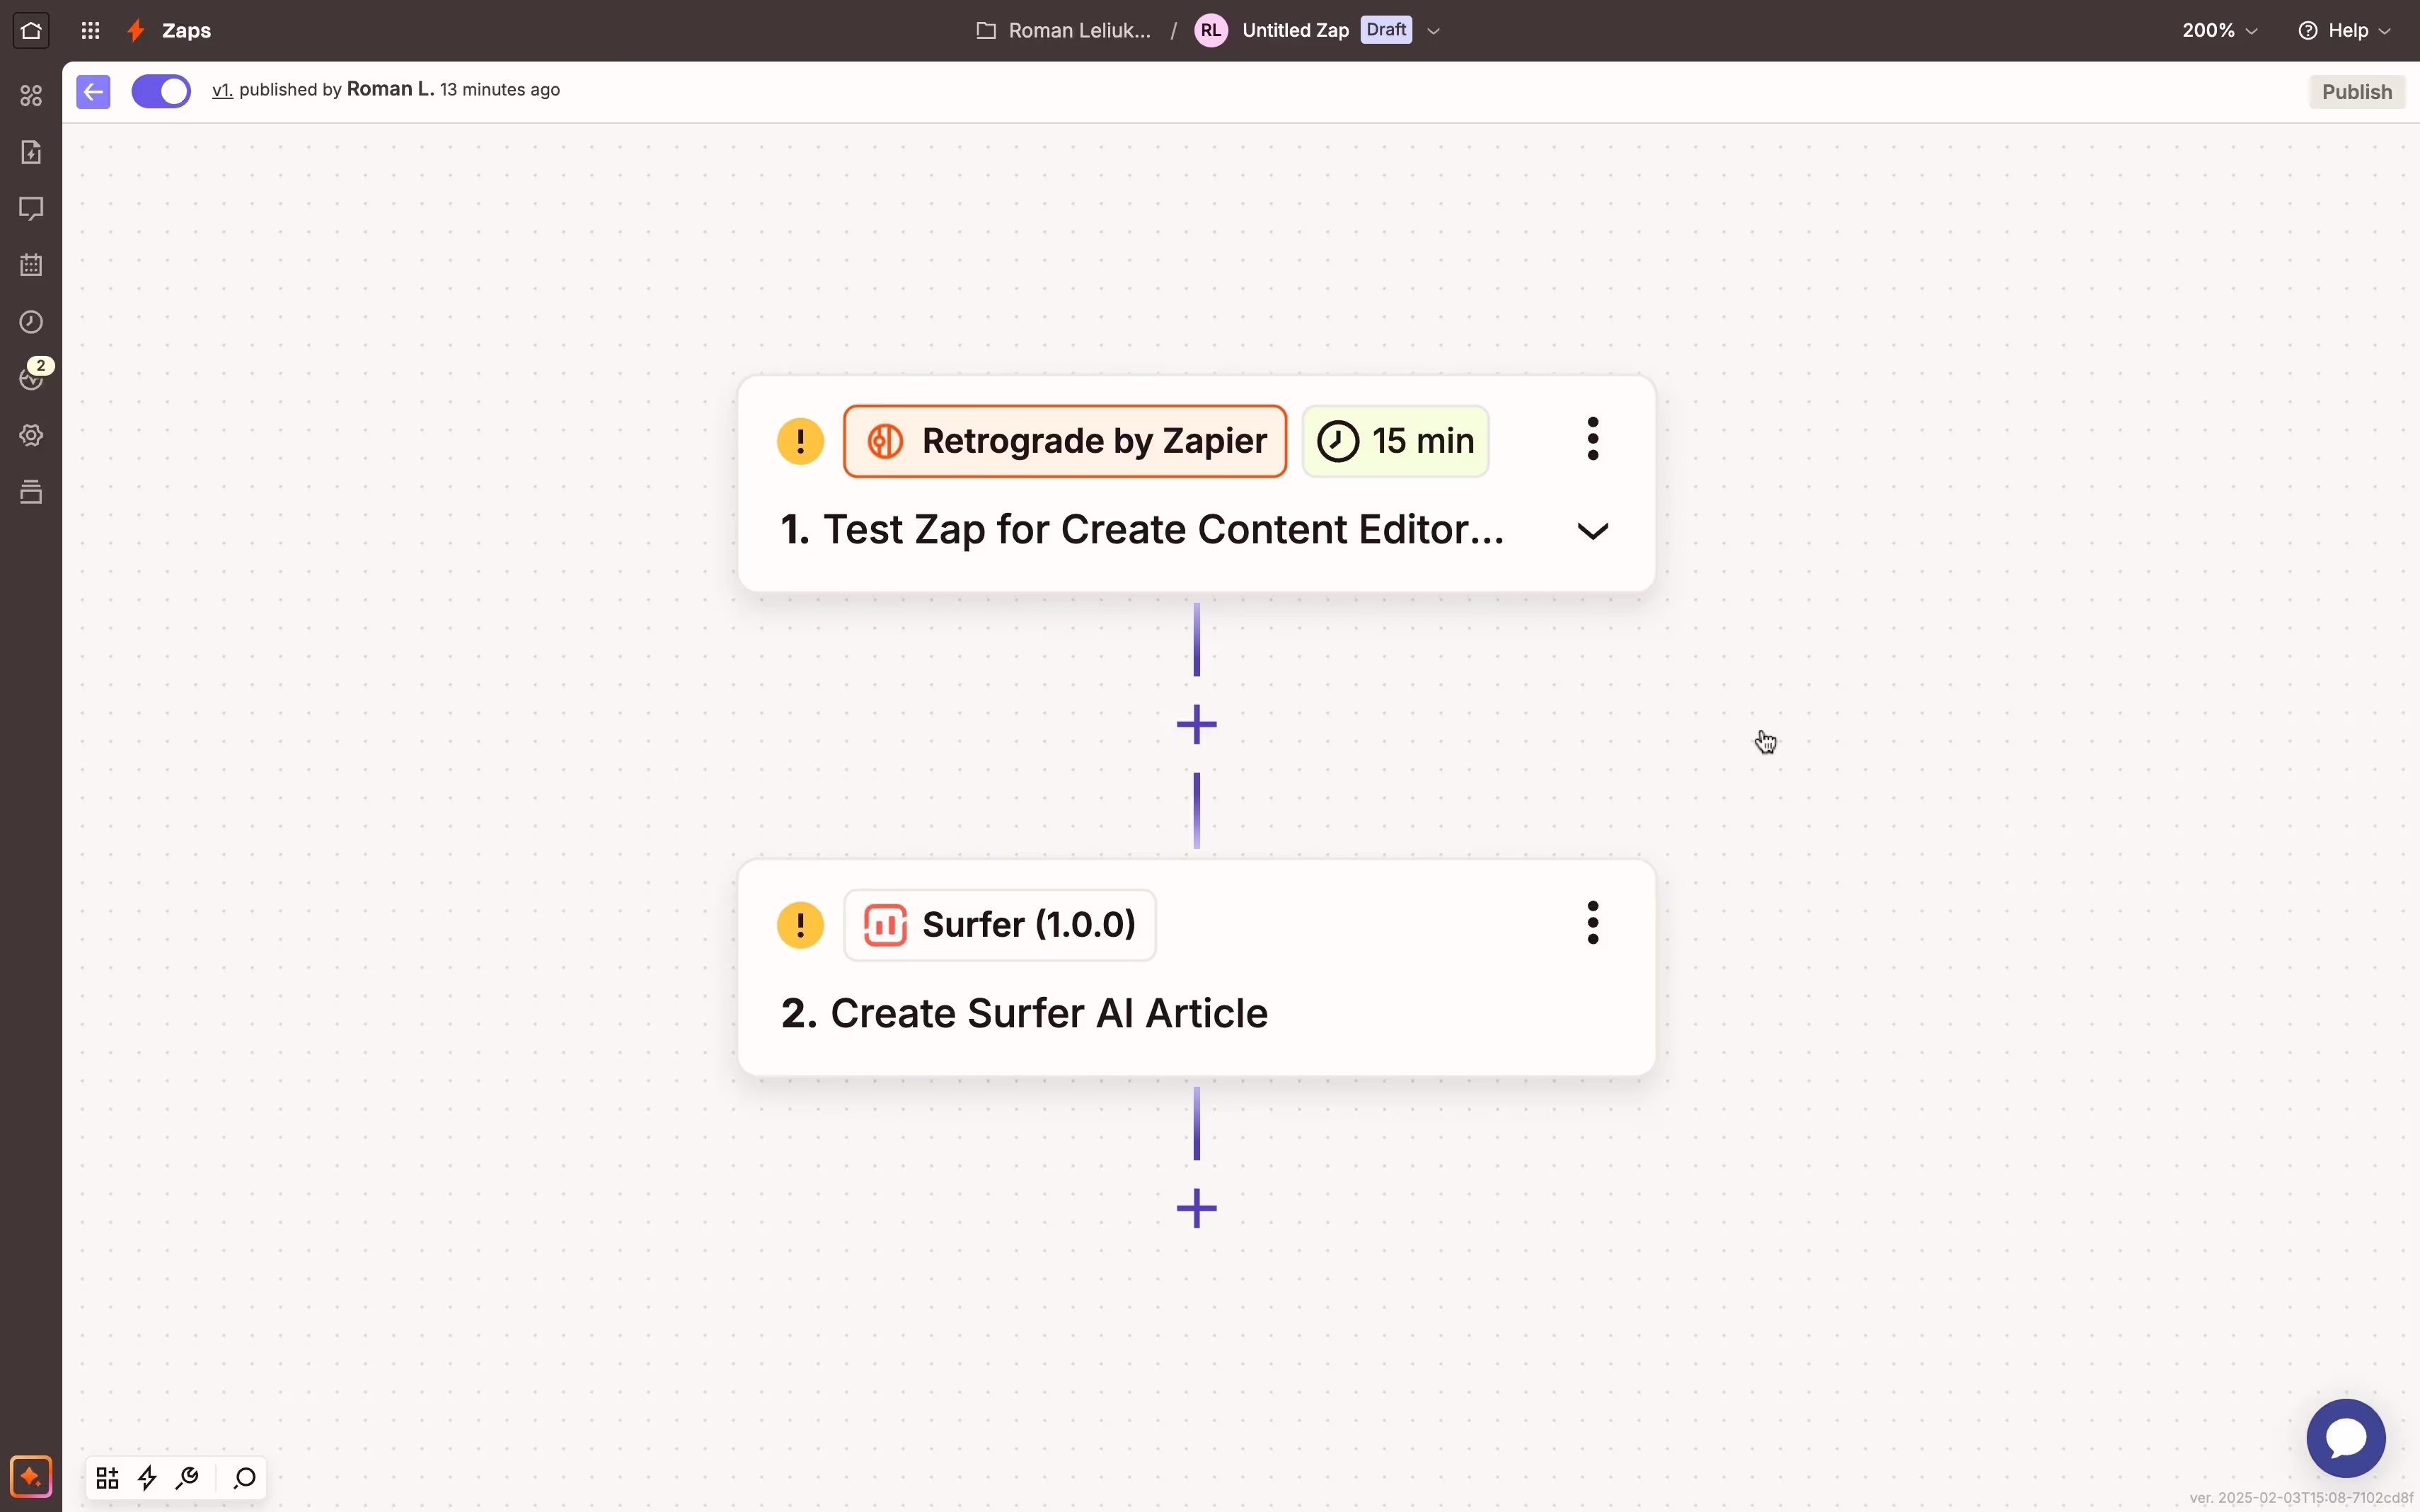
Task: Expand the Test Zap step chevron
Action: [x=1592, y=531]
